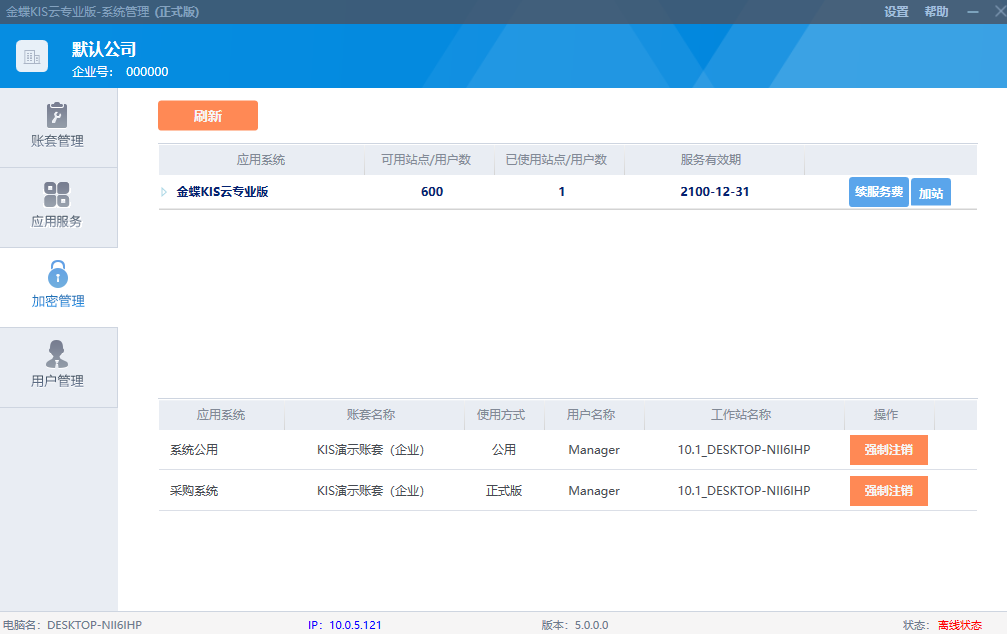
Task: Open the 帮助 menu
Action: tap(936, 12)
